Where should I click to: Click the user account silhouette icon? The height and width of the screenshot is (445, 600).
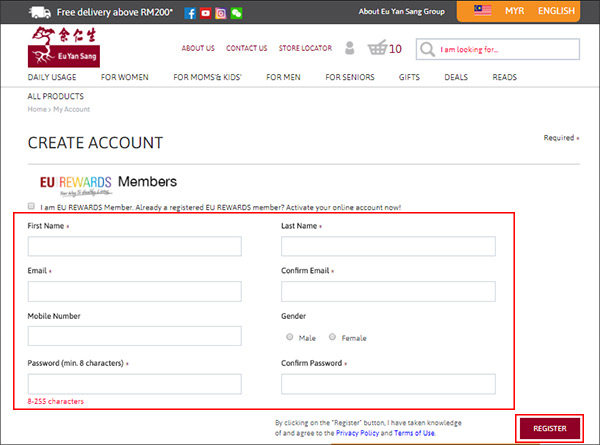349,48
